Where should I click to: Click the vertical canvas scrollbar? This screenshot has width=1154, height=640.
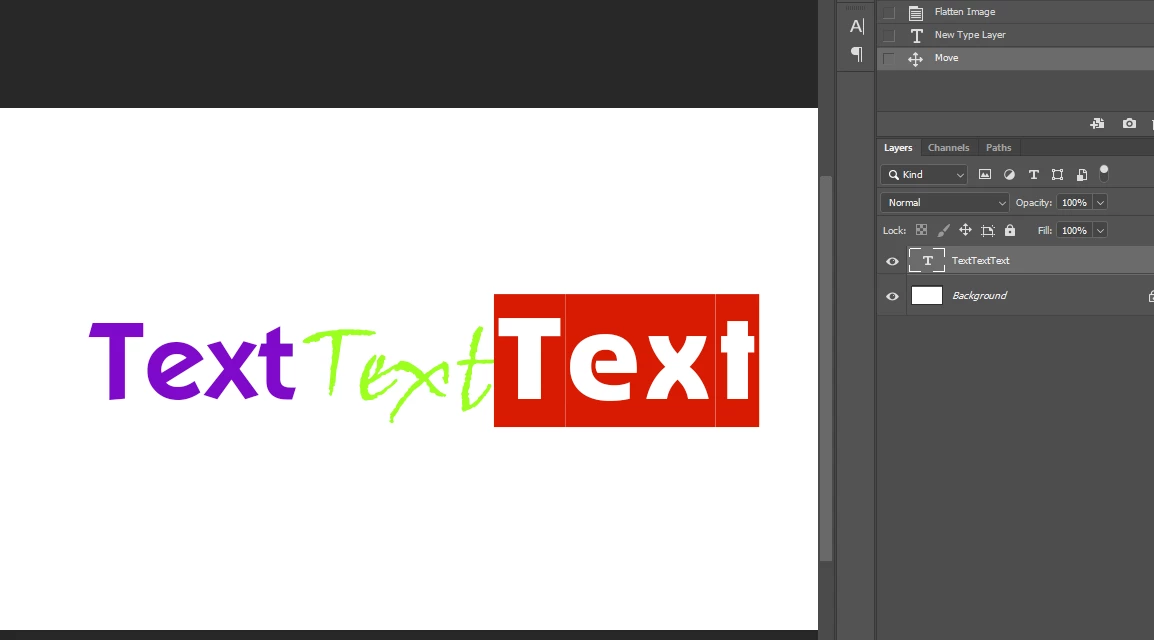pyautogui.click(x=826, y=368)
